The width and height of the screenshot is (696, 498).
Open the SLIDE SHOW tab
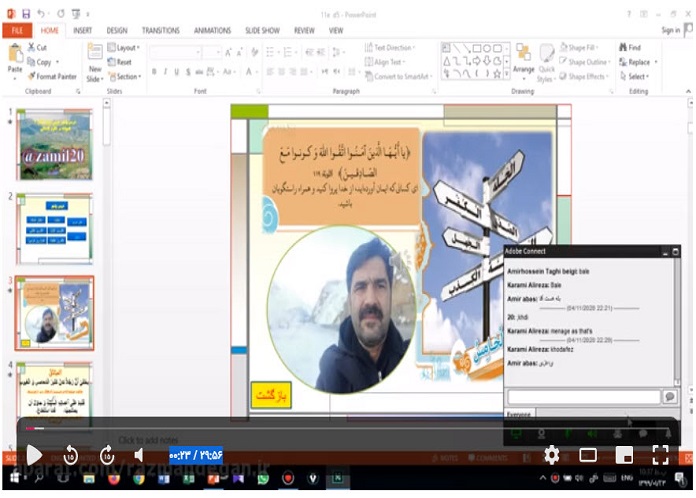[x=262, y=30]
